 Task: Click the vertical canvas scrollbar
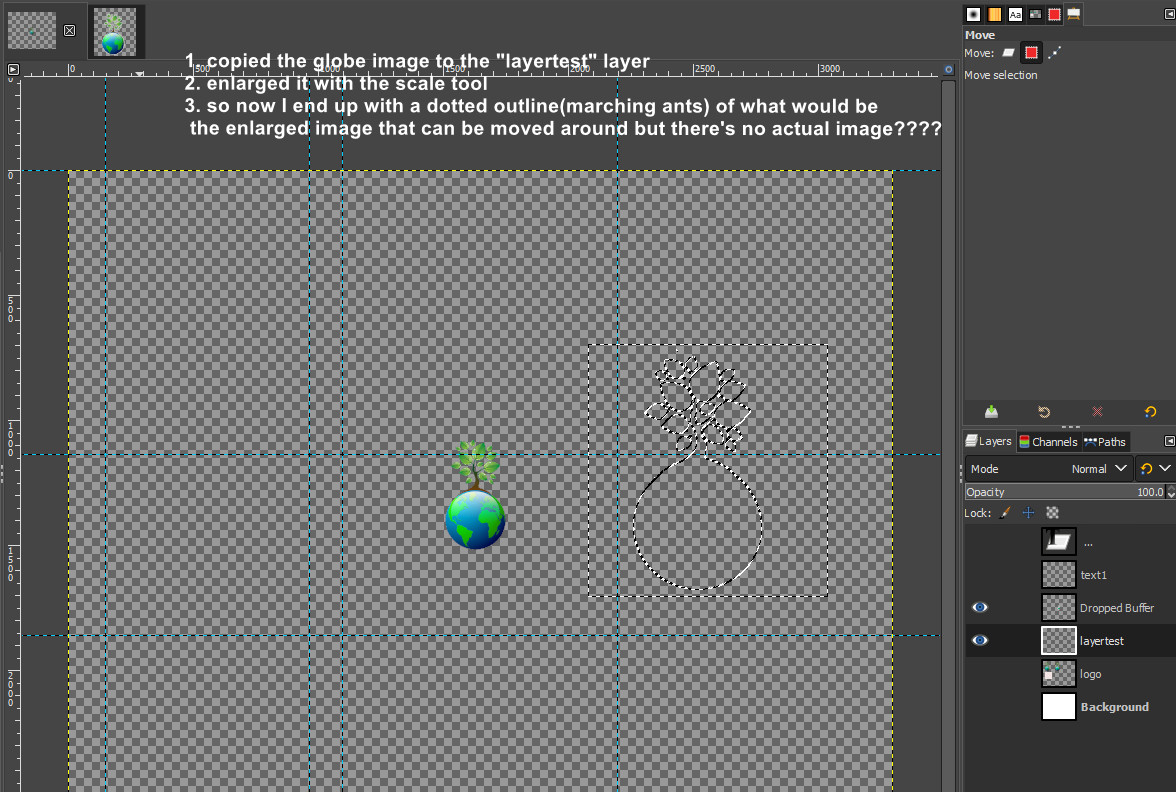point(948,435)
